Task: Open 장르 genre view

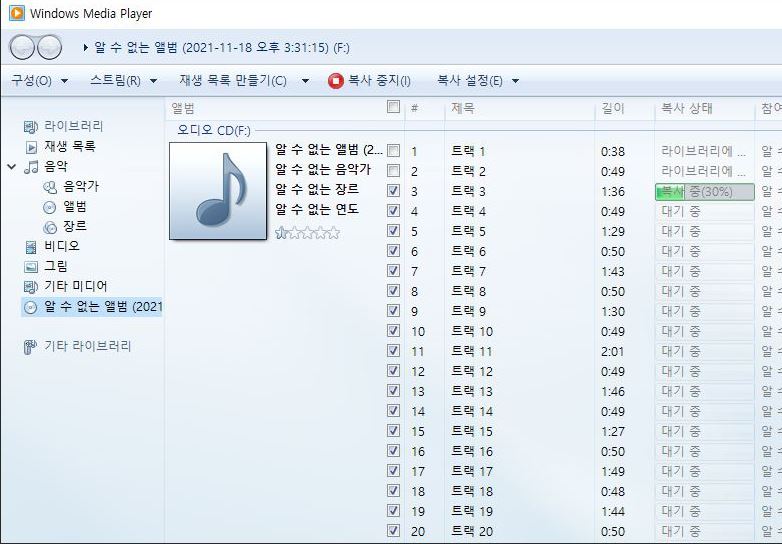Action: tap(74, 226)
